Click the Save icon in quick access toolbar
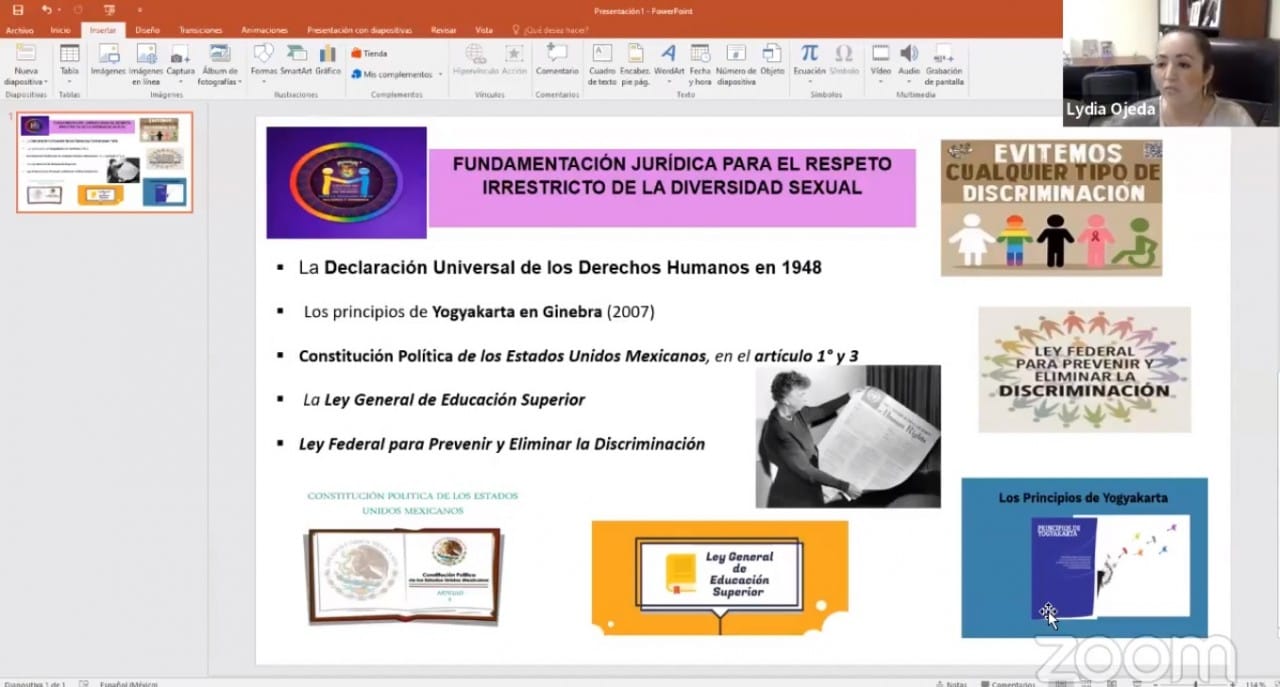The height and width of the screenshot is (687, 1280). pos(18,10)
